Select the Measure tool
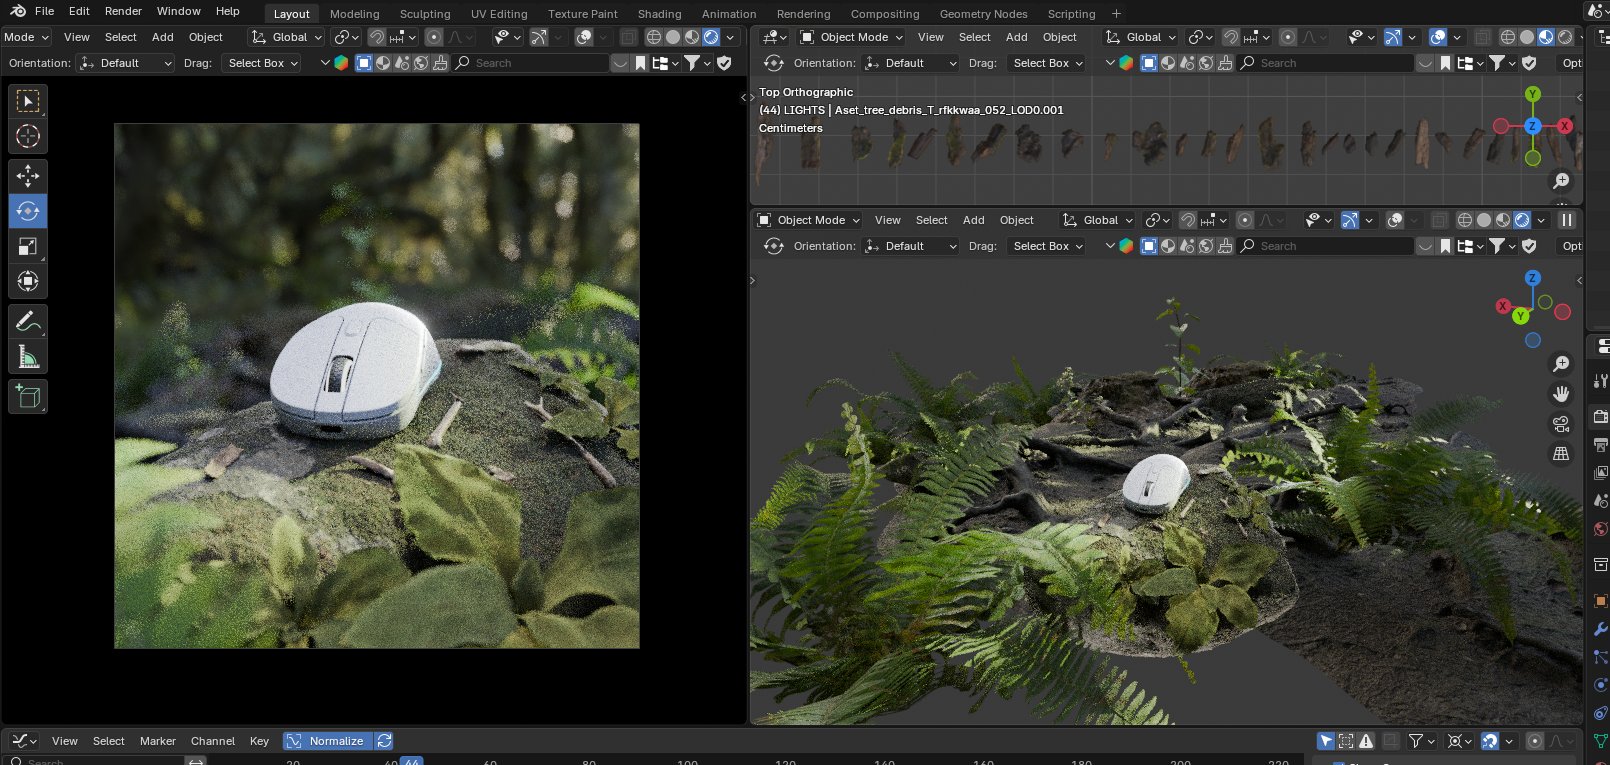Viewport: 1610px width, 765px height. 28,357
